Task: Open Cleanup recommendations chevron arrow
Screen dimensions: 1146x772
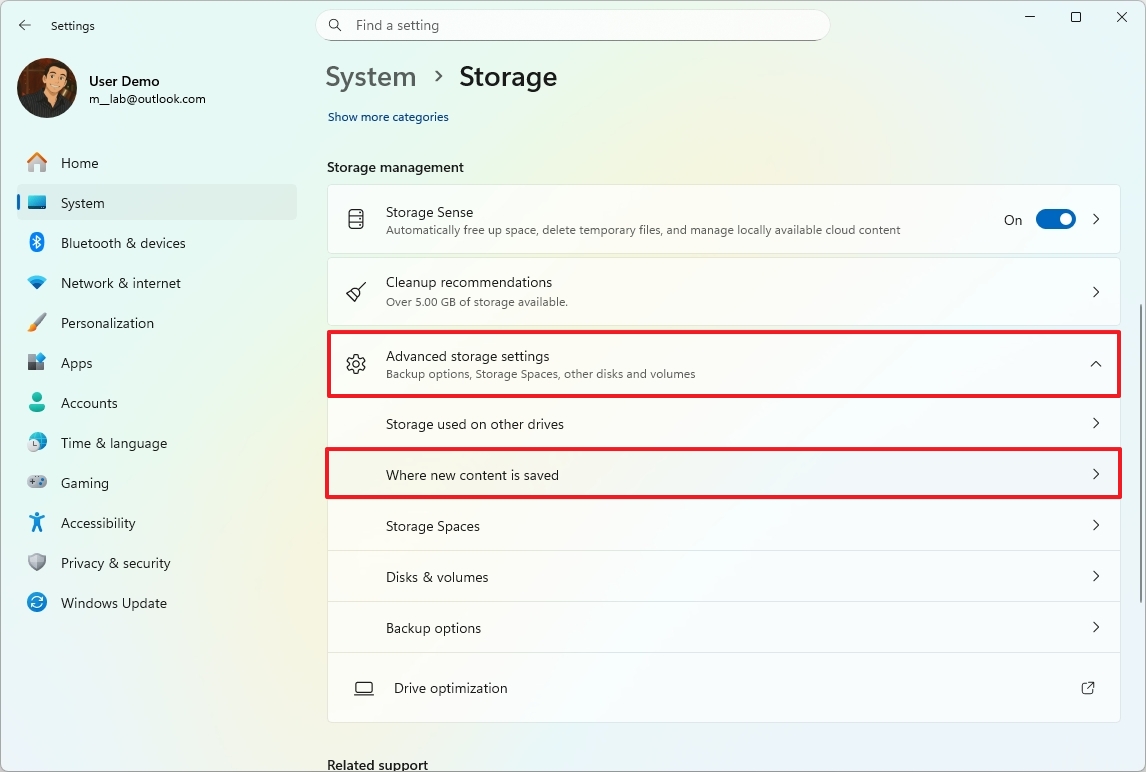Action: pos(1096,292)
